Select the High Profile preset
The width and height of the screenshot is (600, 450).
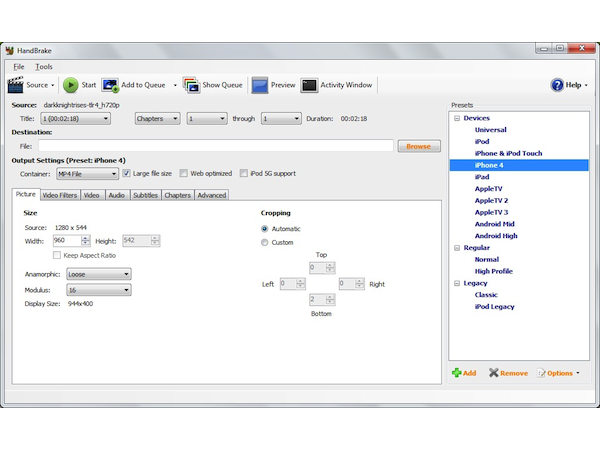(494, 271)
